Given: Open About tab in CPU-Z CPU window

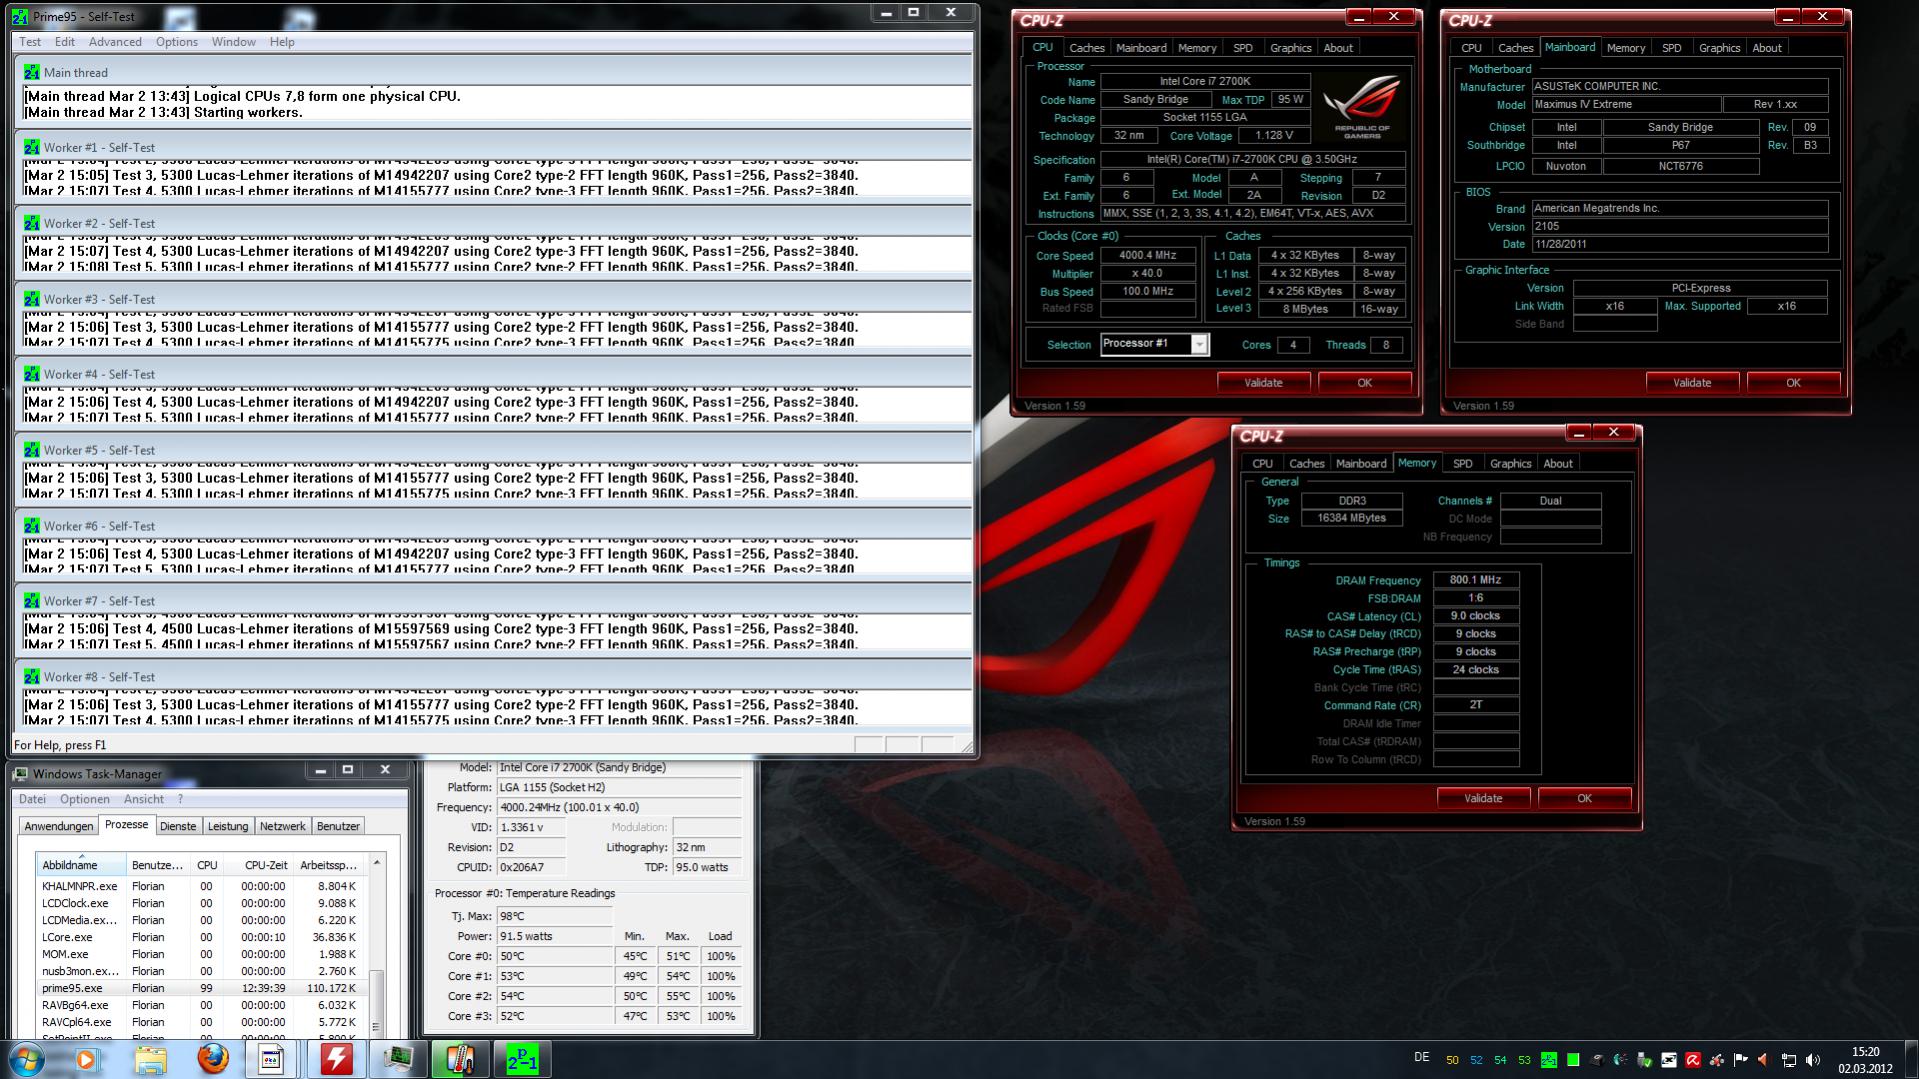Looking at the screenshot, I should [1338, 48].
